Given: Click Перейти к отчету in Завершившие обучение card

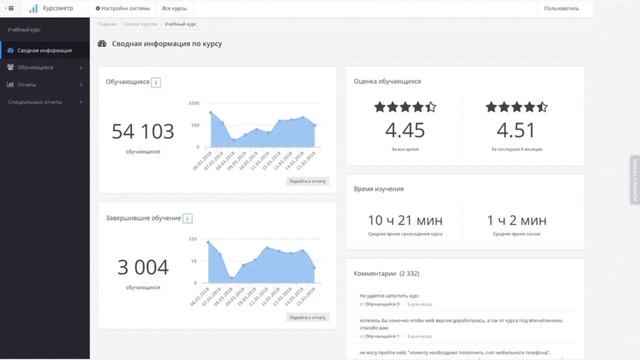Looking at the screenshot, I should [307, 317].
